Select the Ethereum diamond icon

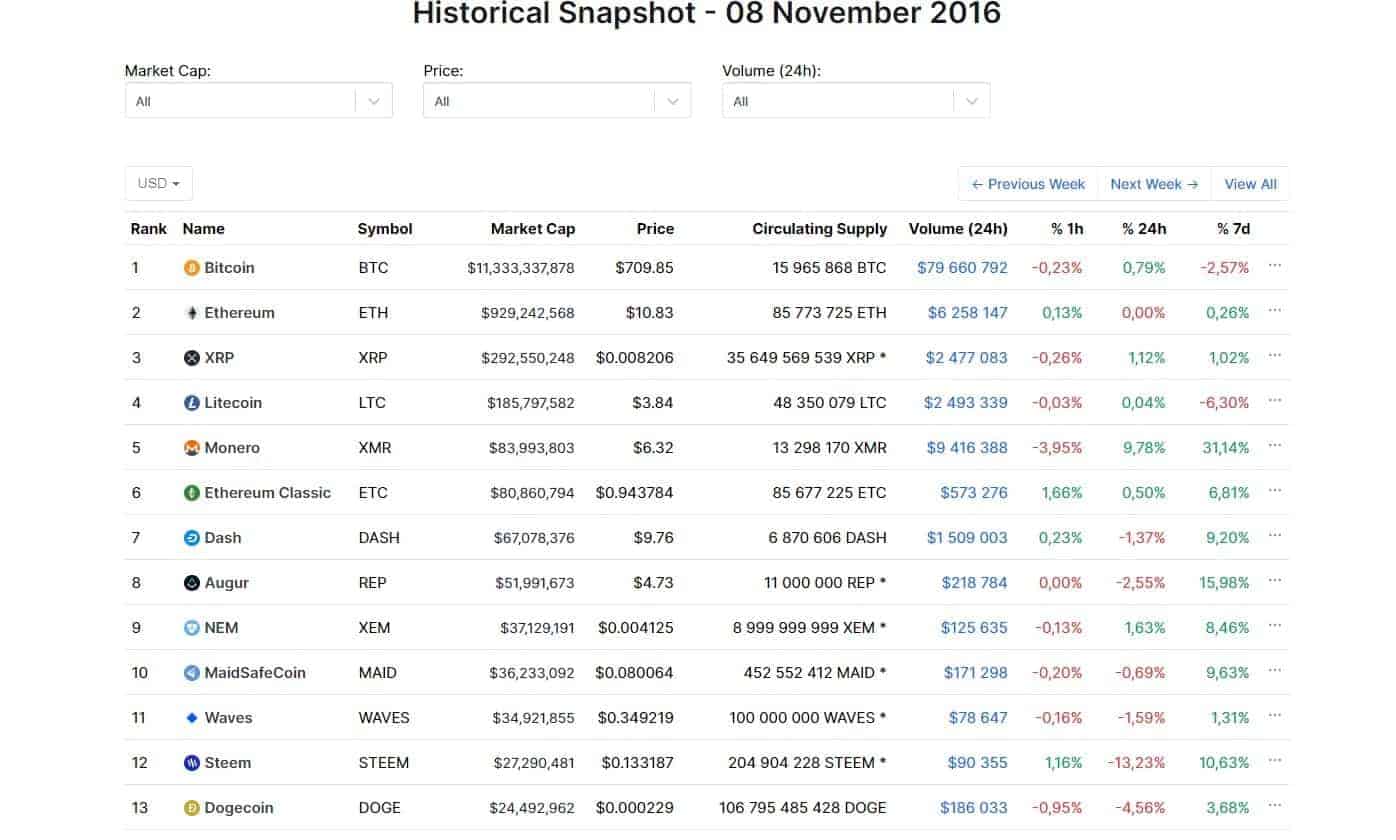point(190,313)
